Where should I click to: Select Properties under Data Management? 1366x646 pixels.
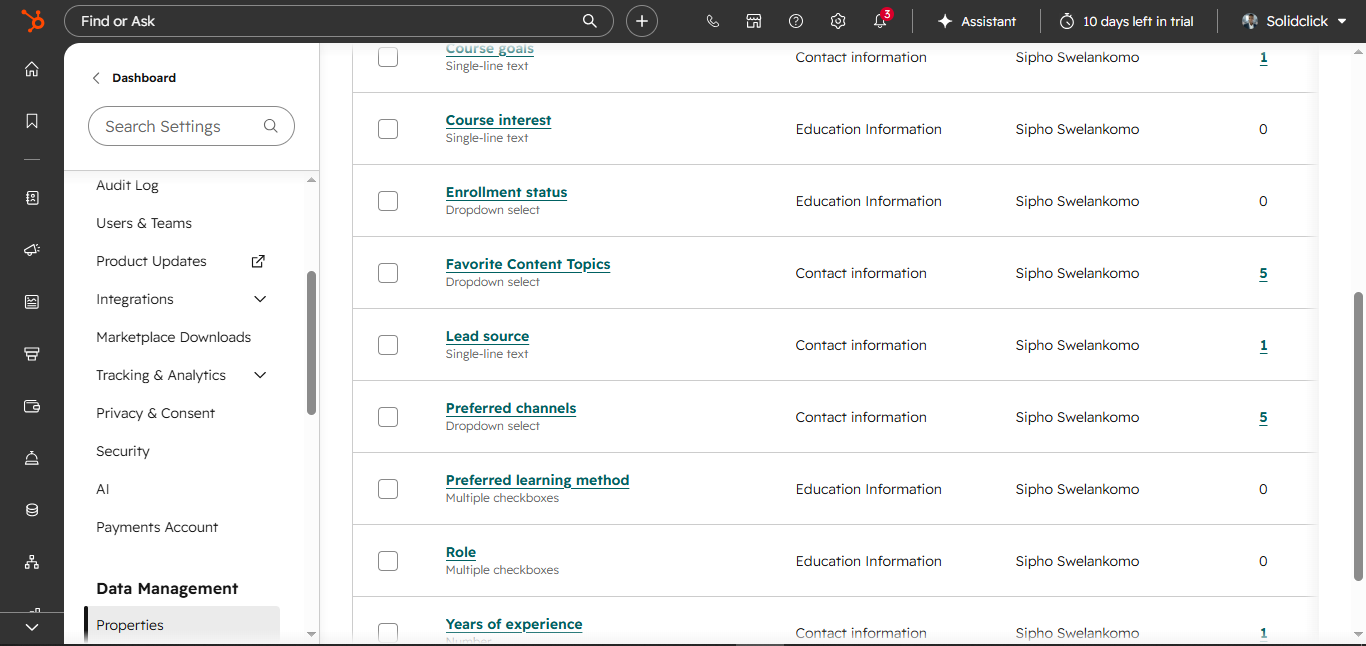point(182,625)
